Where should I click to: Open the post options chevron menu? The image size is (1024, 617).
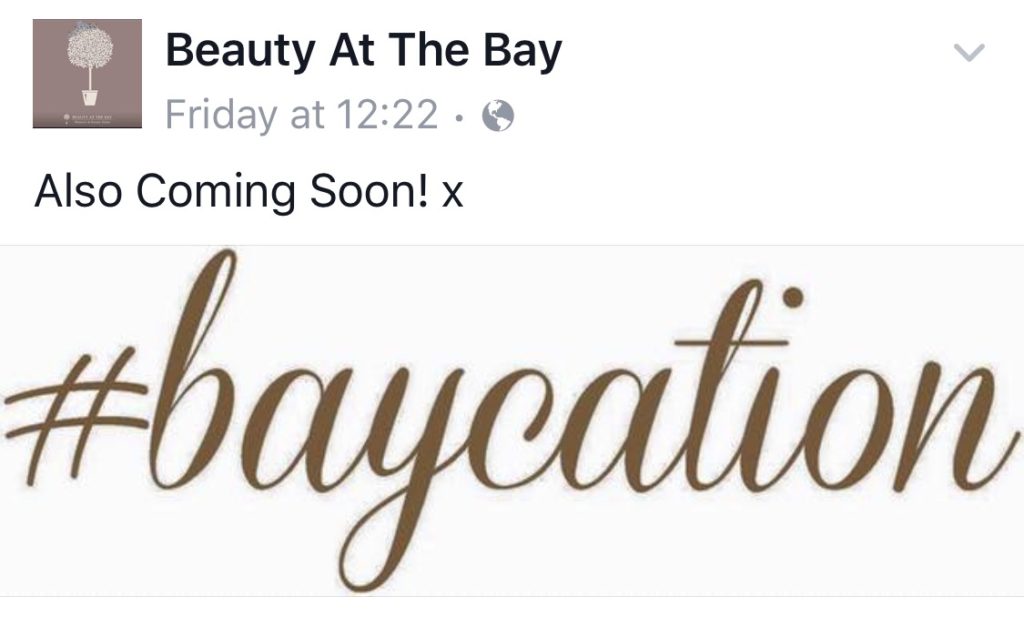pyautogui.click(x=968, y=52)
